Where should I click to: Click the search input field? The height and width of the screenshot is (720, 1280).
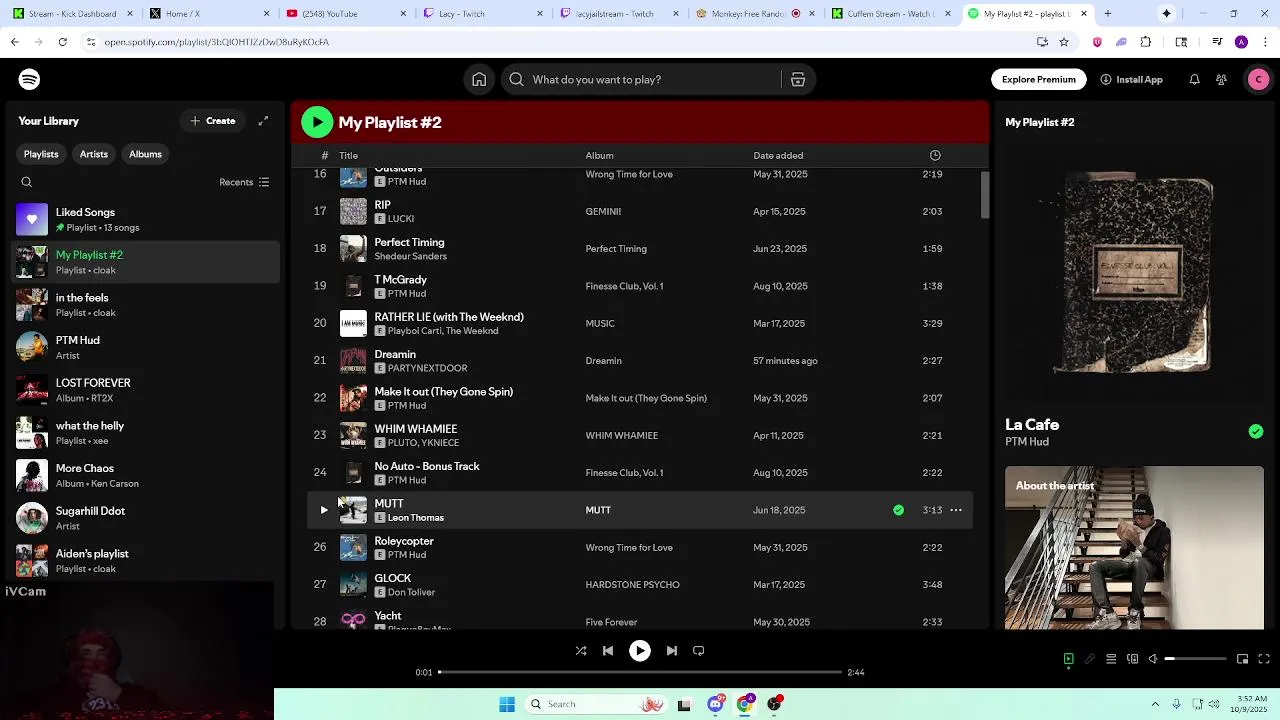click(640, 79)
